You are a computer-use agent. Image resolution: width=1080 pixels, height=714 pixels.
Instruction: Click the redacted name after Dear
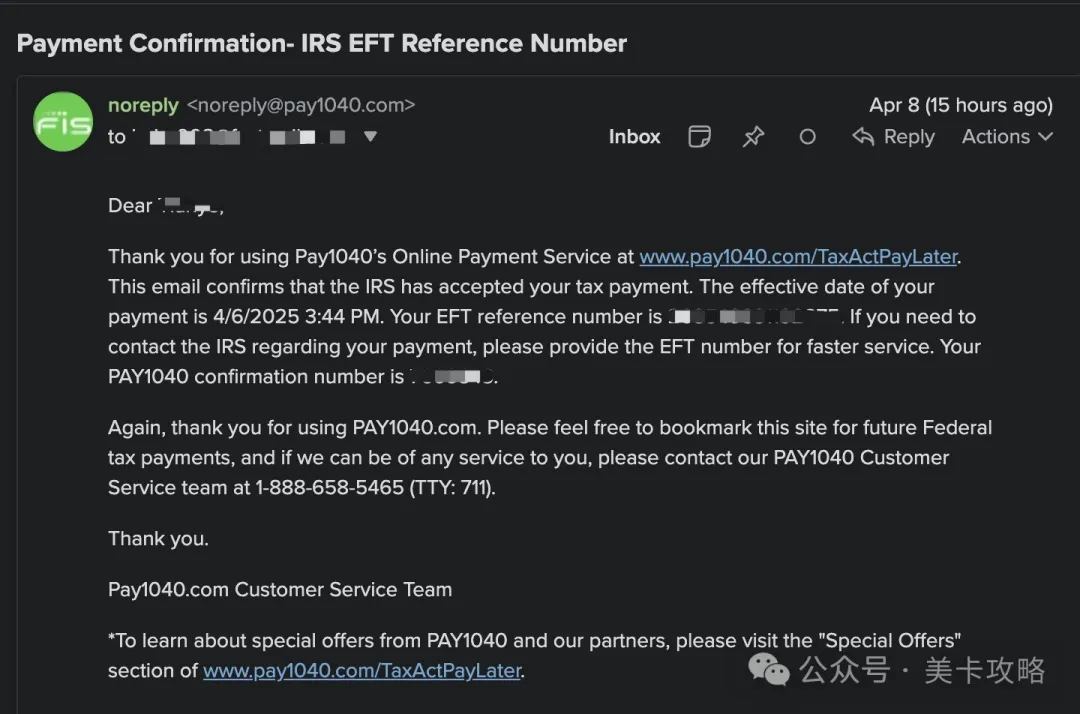click(188, 206)
